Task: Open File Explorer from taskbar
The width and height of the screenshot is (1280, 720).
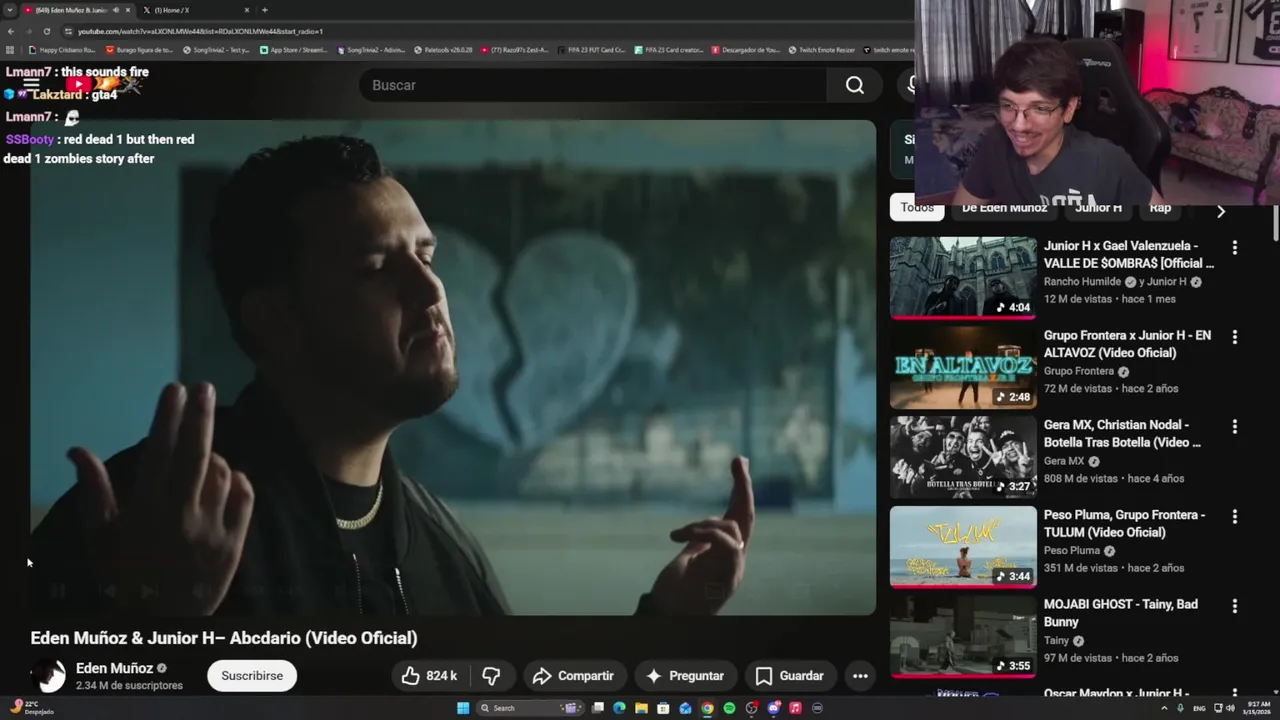Action: click(x=641, y=708)
